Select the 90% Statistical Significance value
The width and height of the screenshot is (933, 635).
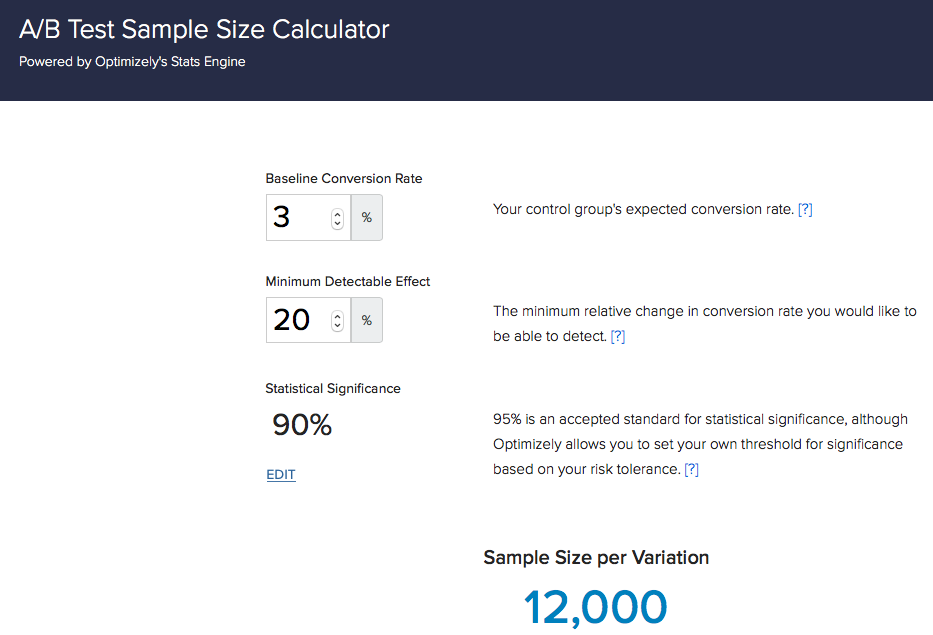(x=302, y=425)
